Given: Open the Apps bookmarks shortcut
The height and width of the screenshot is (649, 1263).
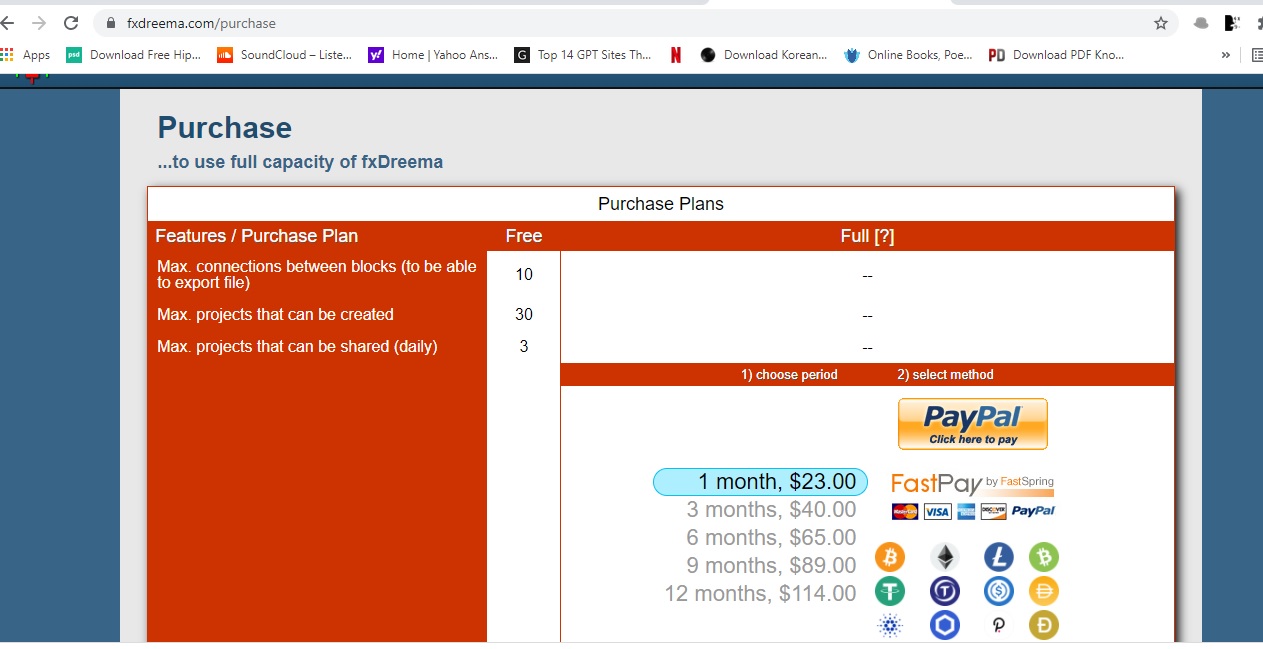Looking at the screenshot, I should point(26,55).
